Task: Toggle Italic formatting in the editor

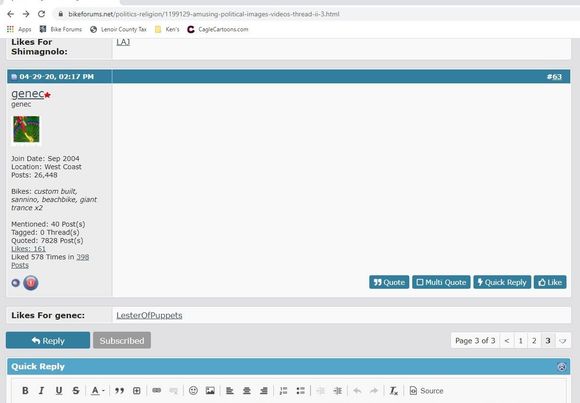Action: point(41,390)
